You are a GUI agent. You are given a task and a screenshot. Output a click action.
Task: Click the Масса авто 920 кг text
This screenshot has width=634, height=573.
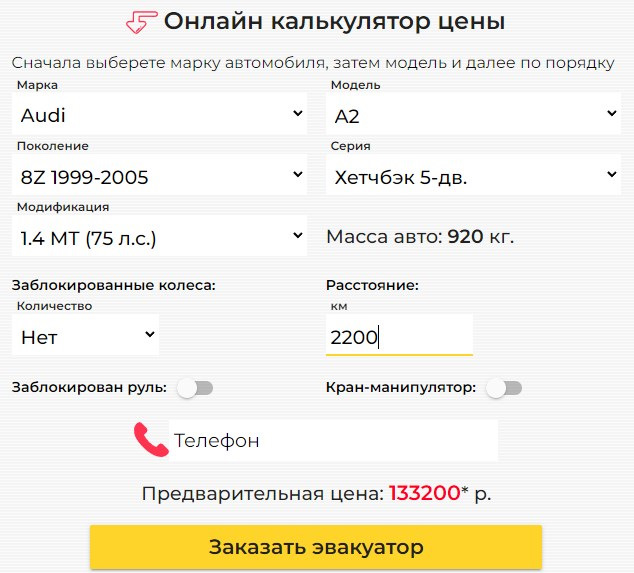pos(420,238)
